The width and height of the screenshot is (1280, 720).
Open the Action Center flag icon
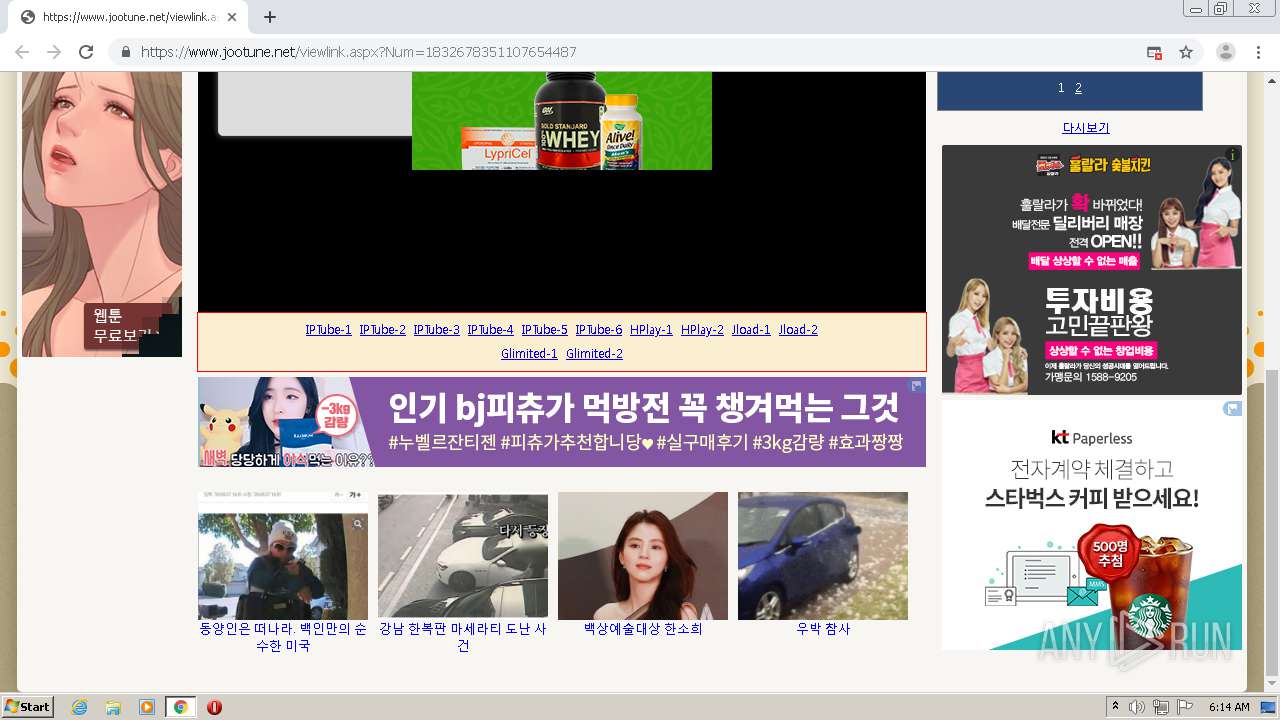1185,707
